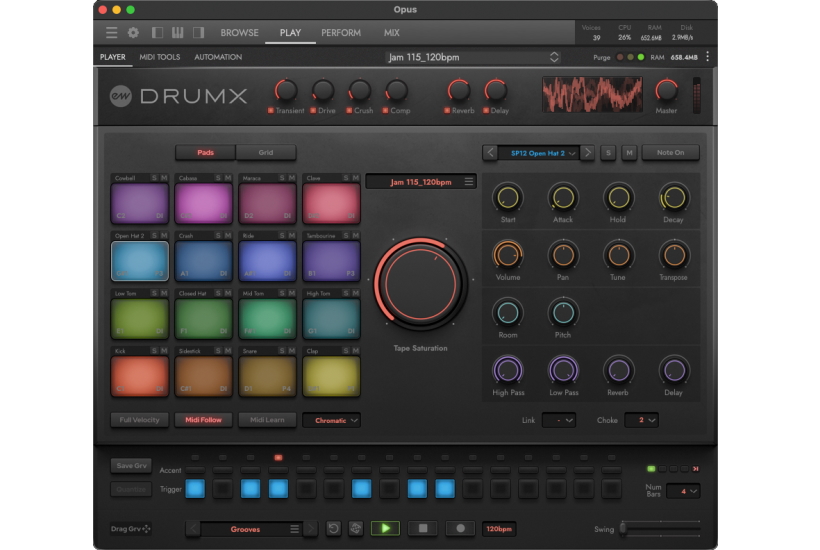Click the Volume knob

(508, 255)
